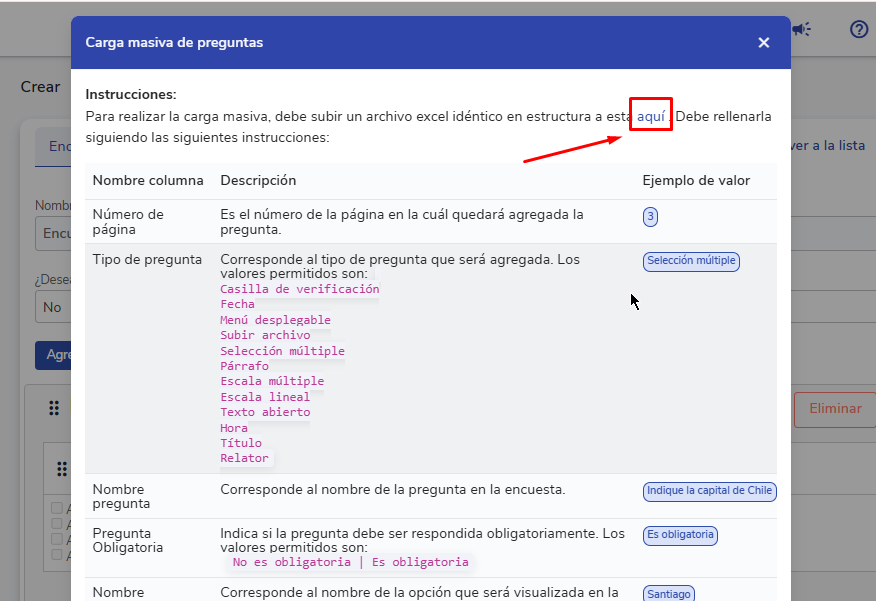Grab the lower drag handle dots icon
This screenshot has height=601, width=876.
[61, 469]
